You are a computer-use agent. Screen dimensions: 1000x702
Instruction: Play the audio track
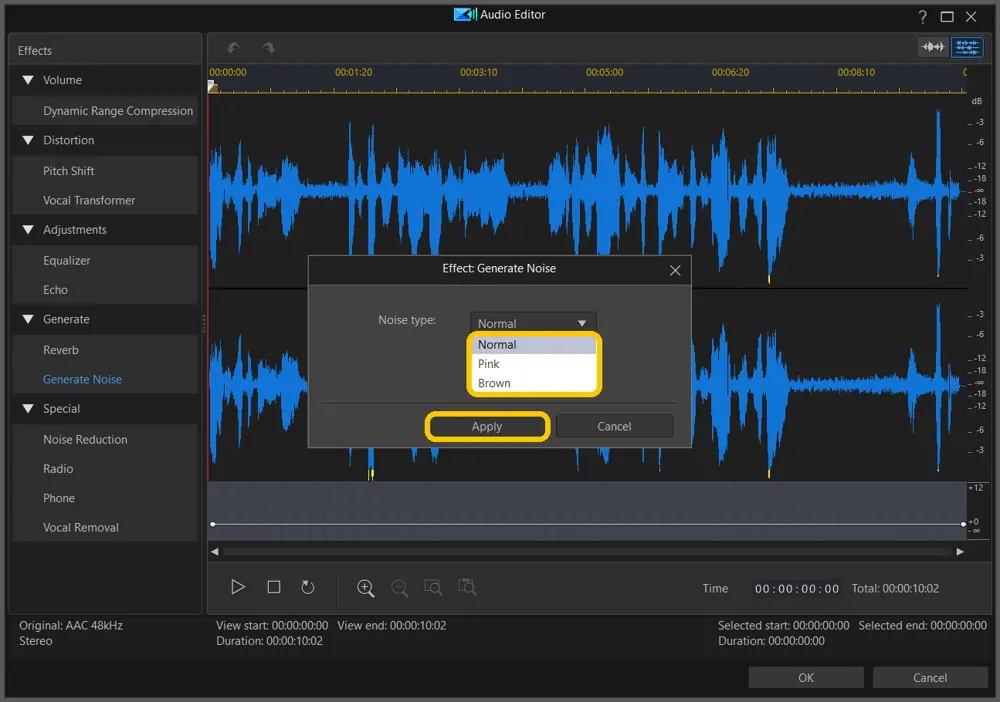tap(238, 587)
